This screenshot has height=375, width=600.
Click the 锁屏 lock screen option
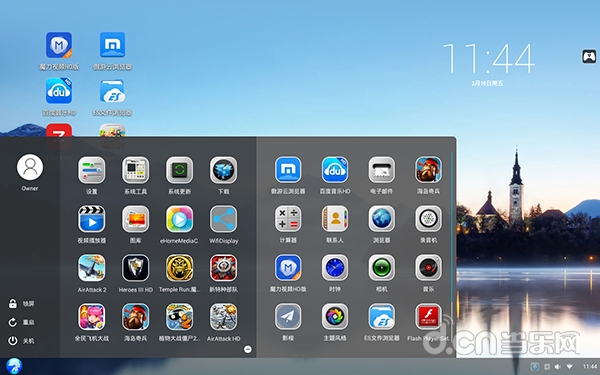coord(21,304)
